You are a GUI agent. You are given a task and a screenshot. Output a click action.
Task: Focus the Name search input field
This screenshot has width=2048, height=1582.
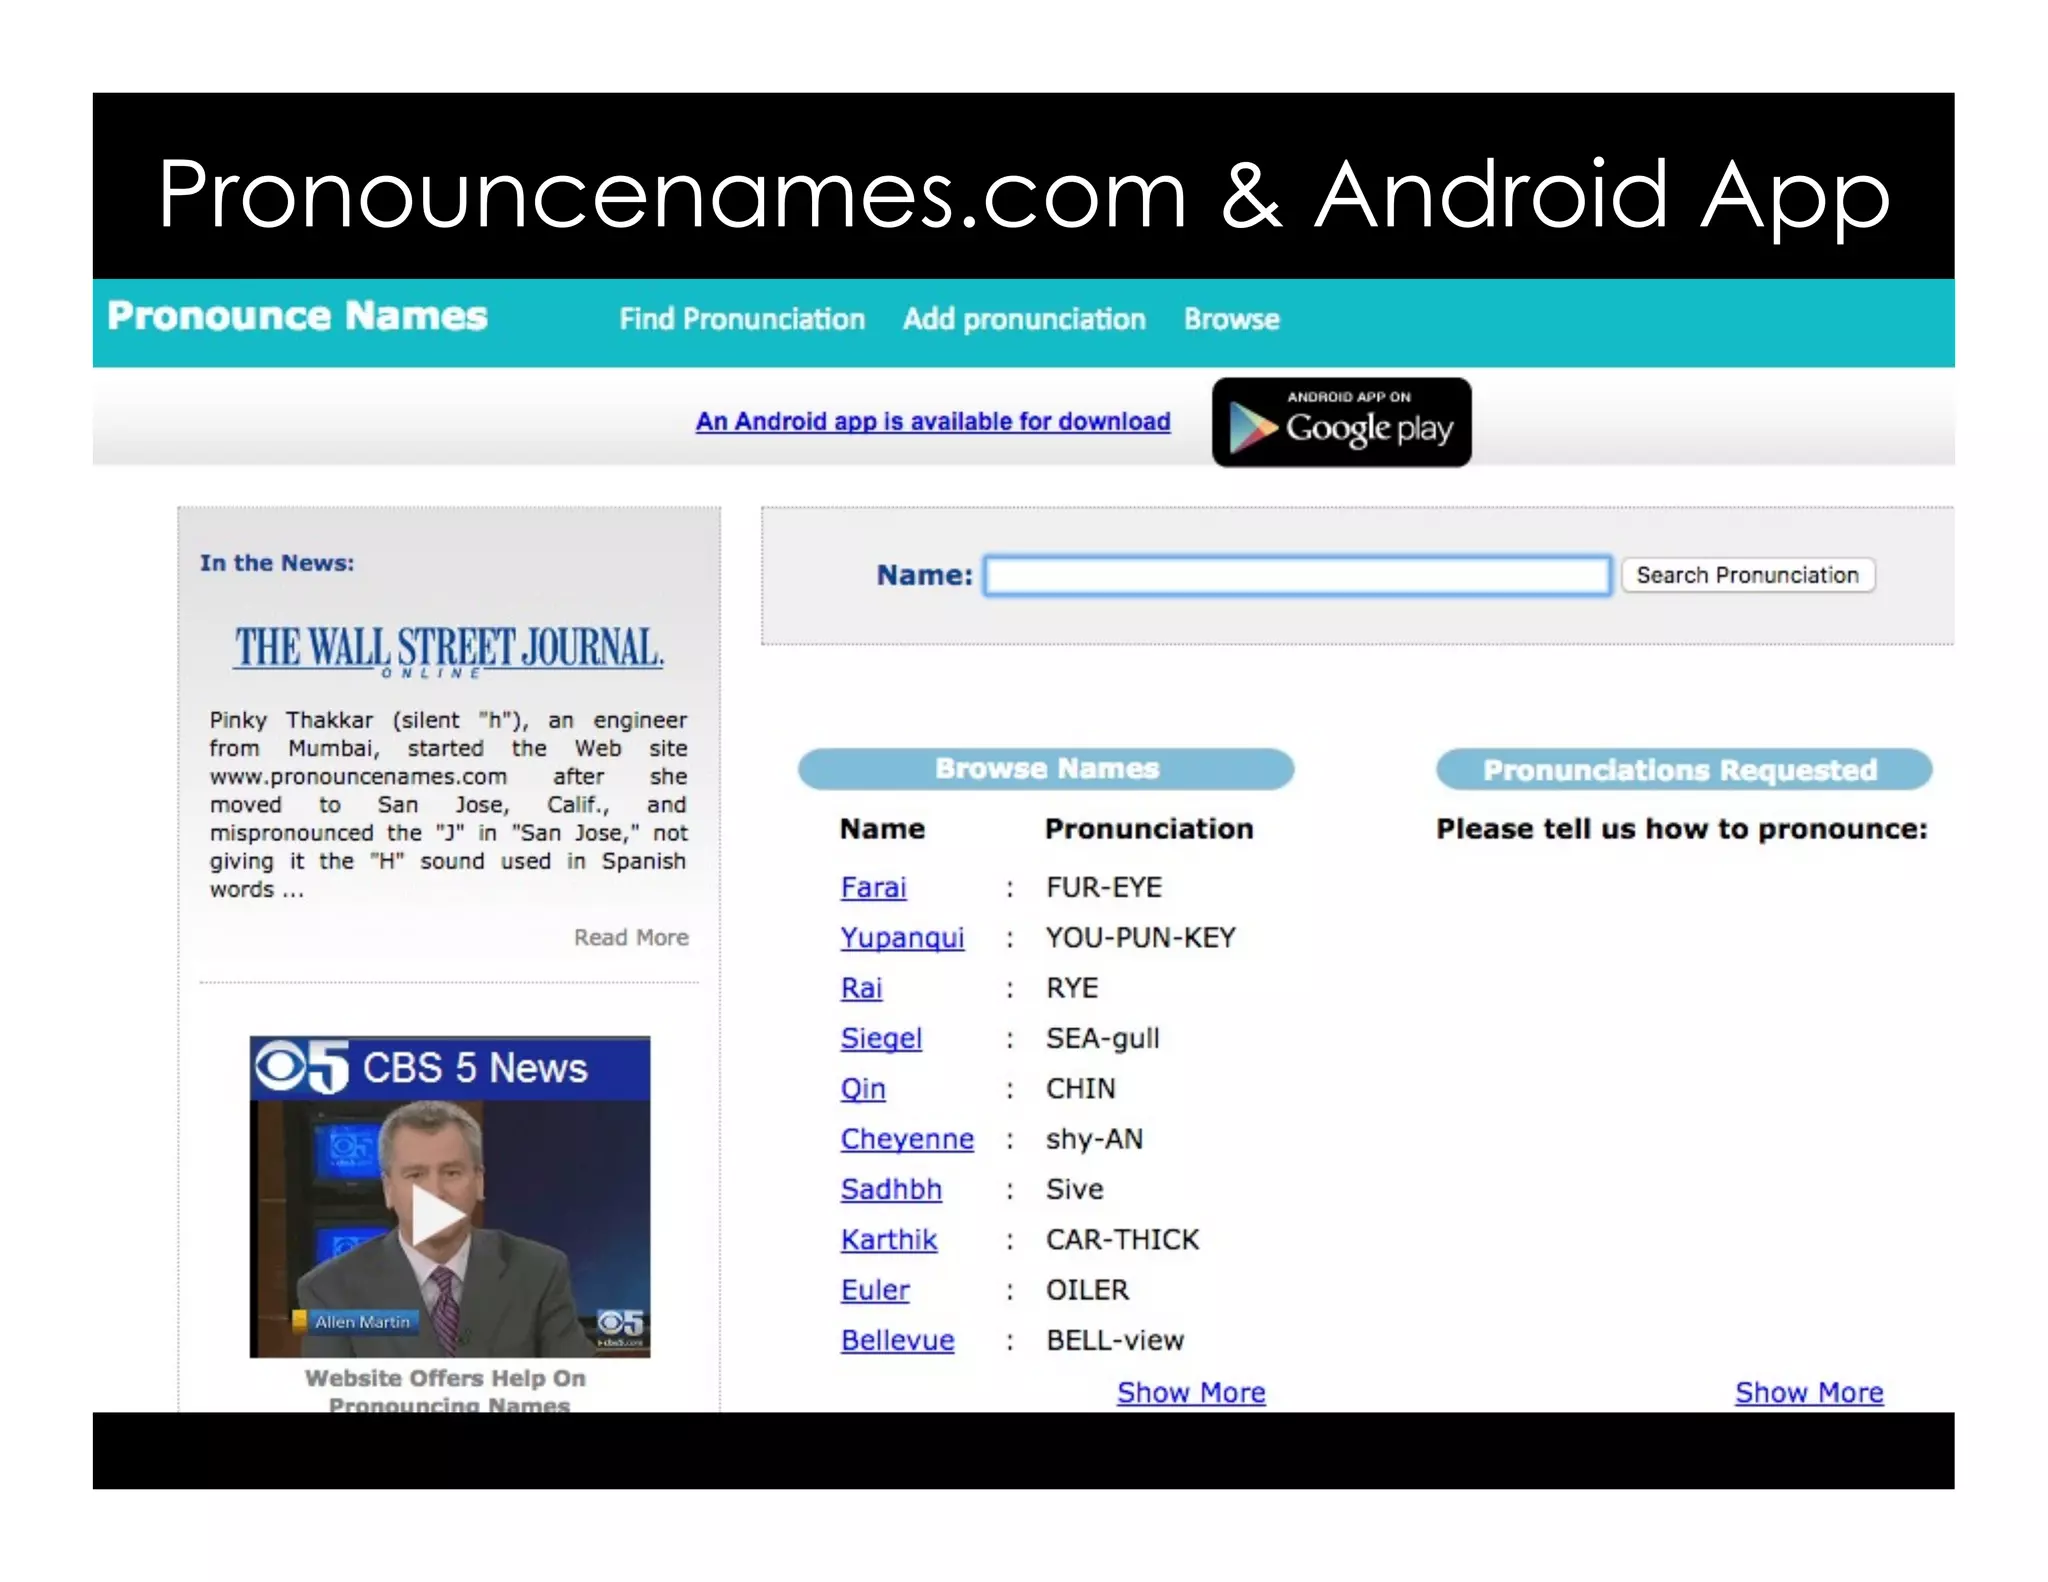click(x=1297, y=575)
